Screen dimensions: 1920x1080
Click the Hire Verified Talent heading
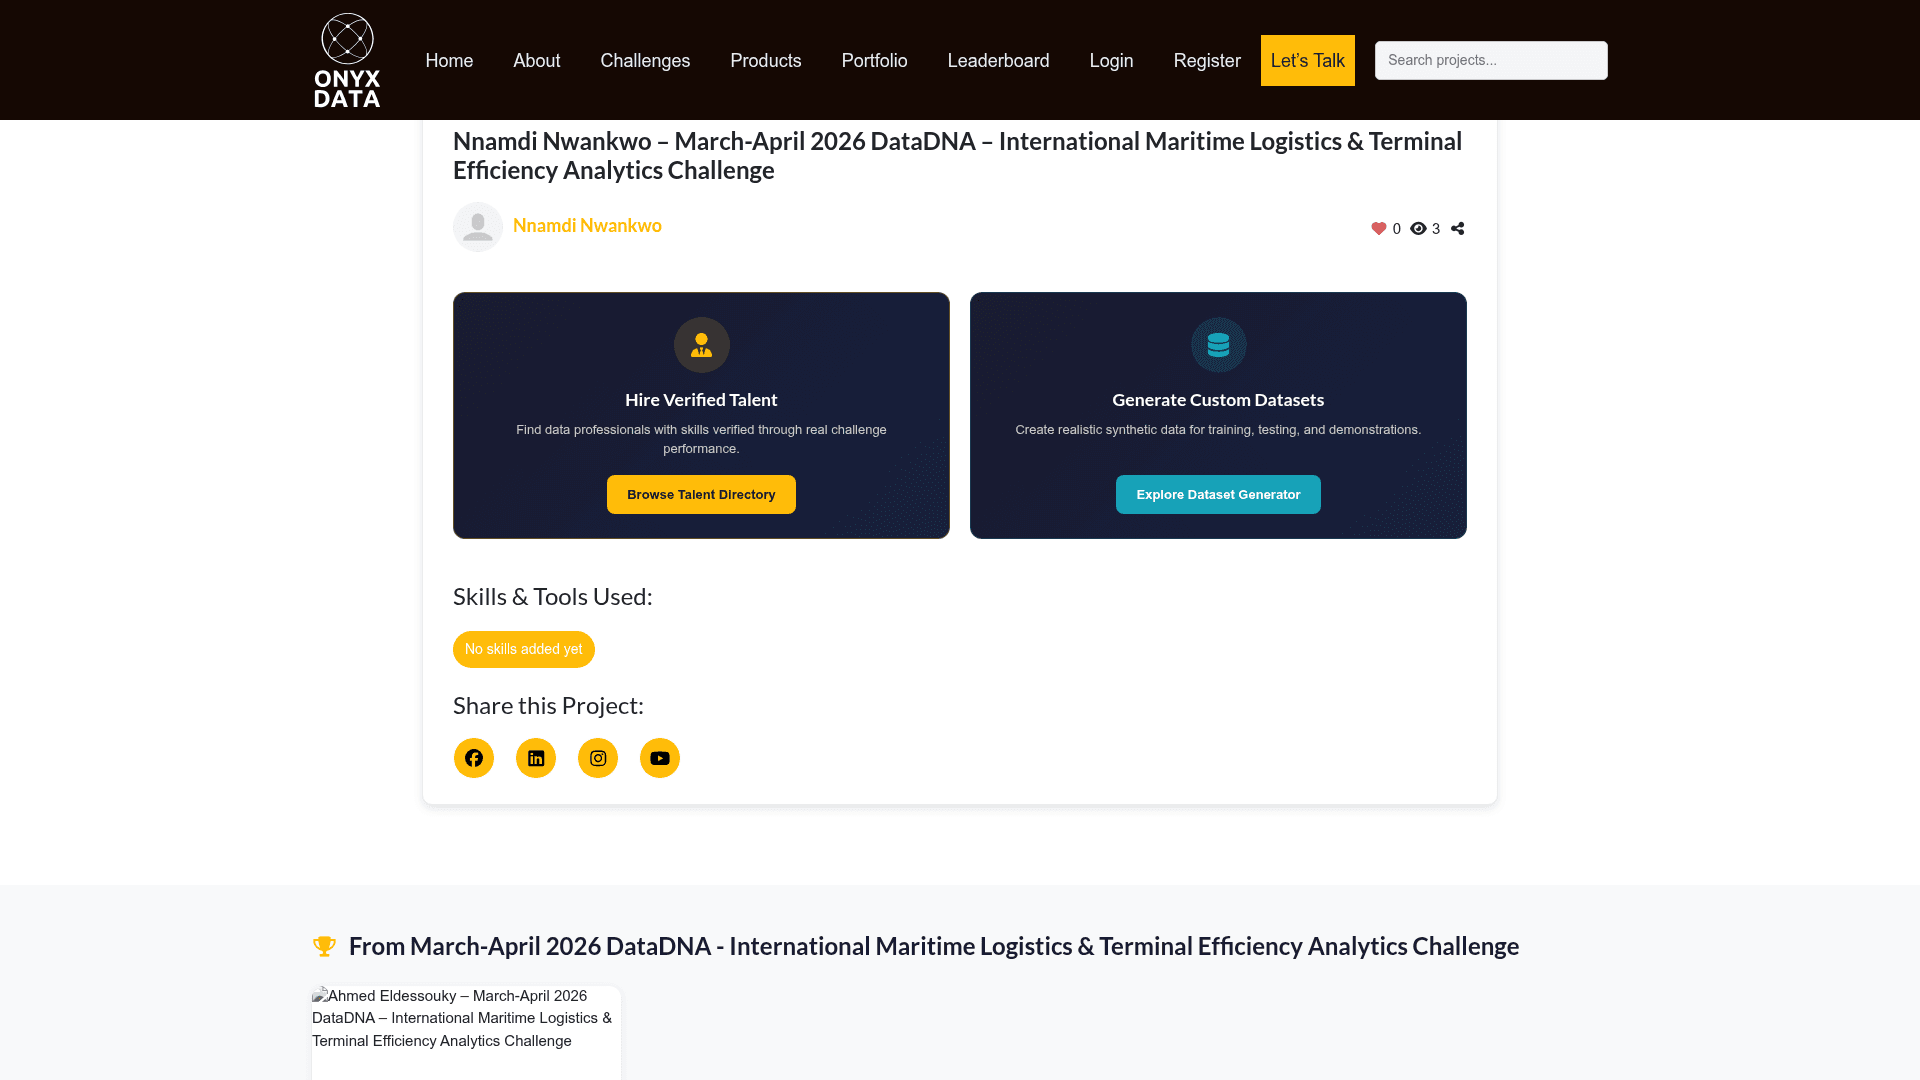tap(701, 400)
